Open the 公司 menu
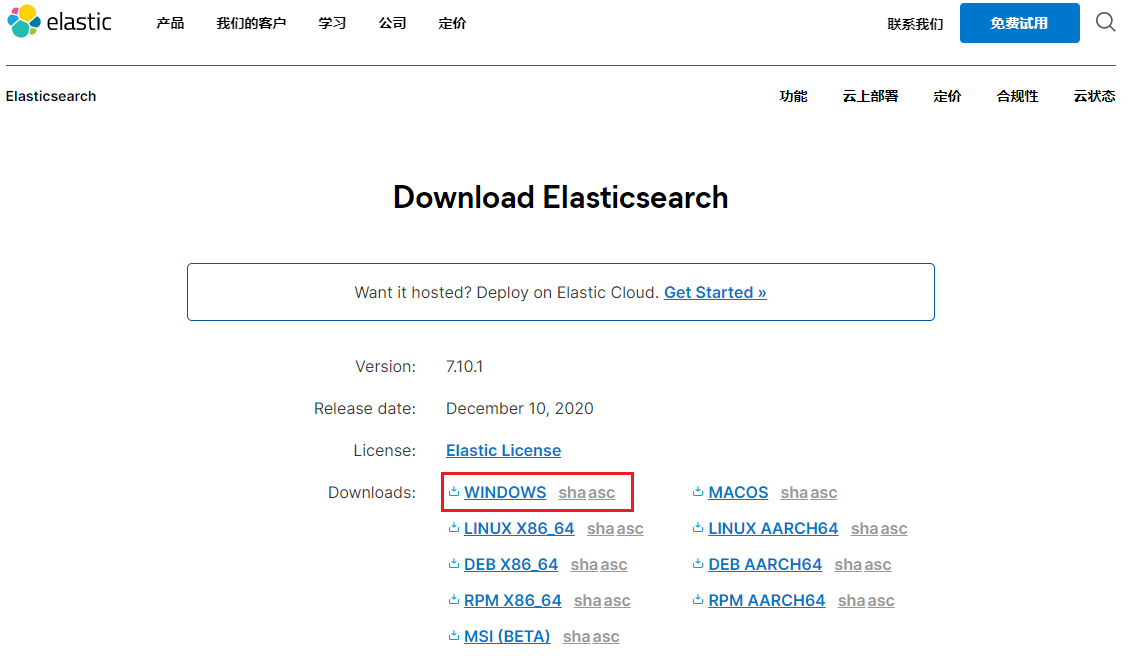 (392, 23)
